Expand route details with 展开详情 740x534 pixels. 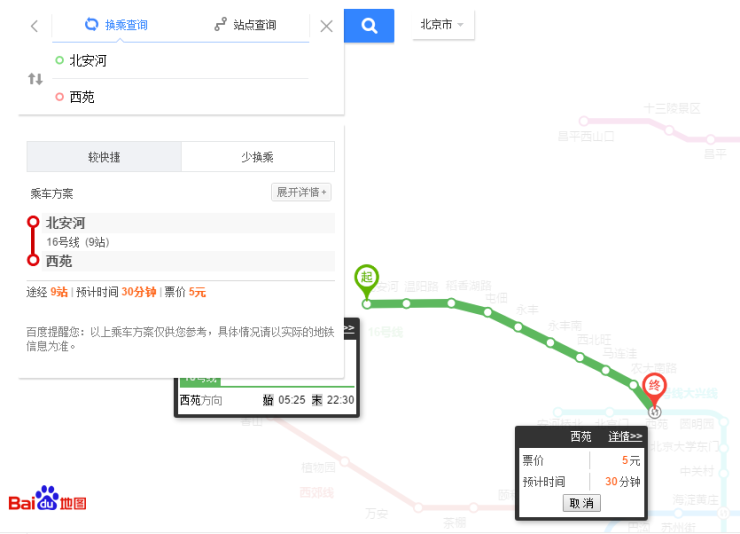coord(300,192)
